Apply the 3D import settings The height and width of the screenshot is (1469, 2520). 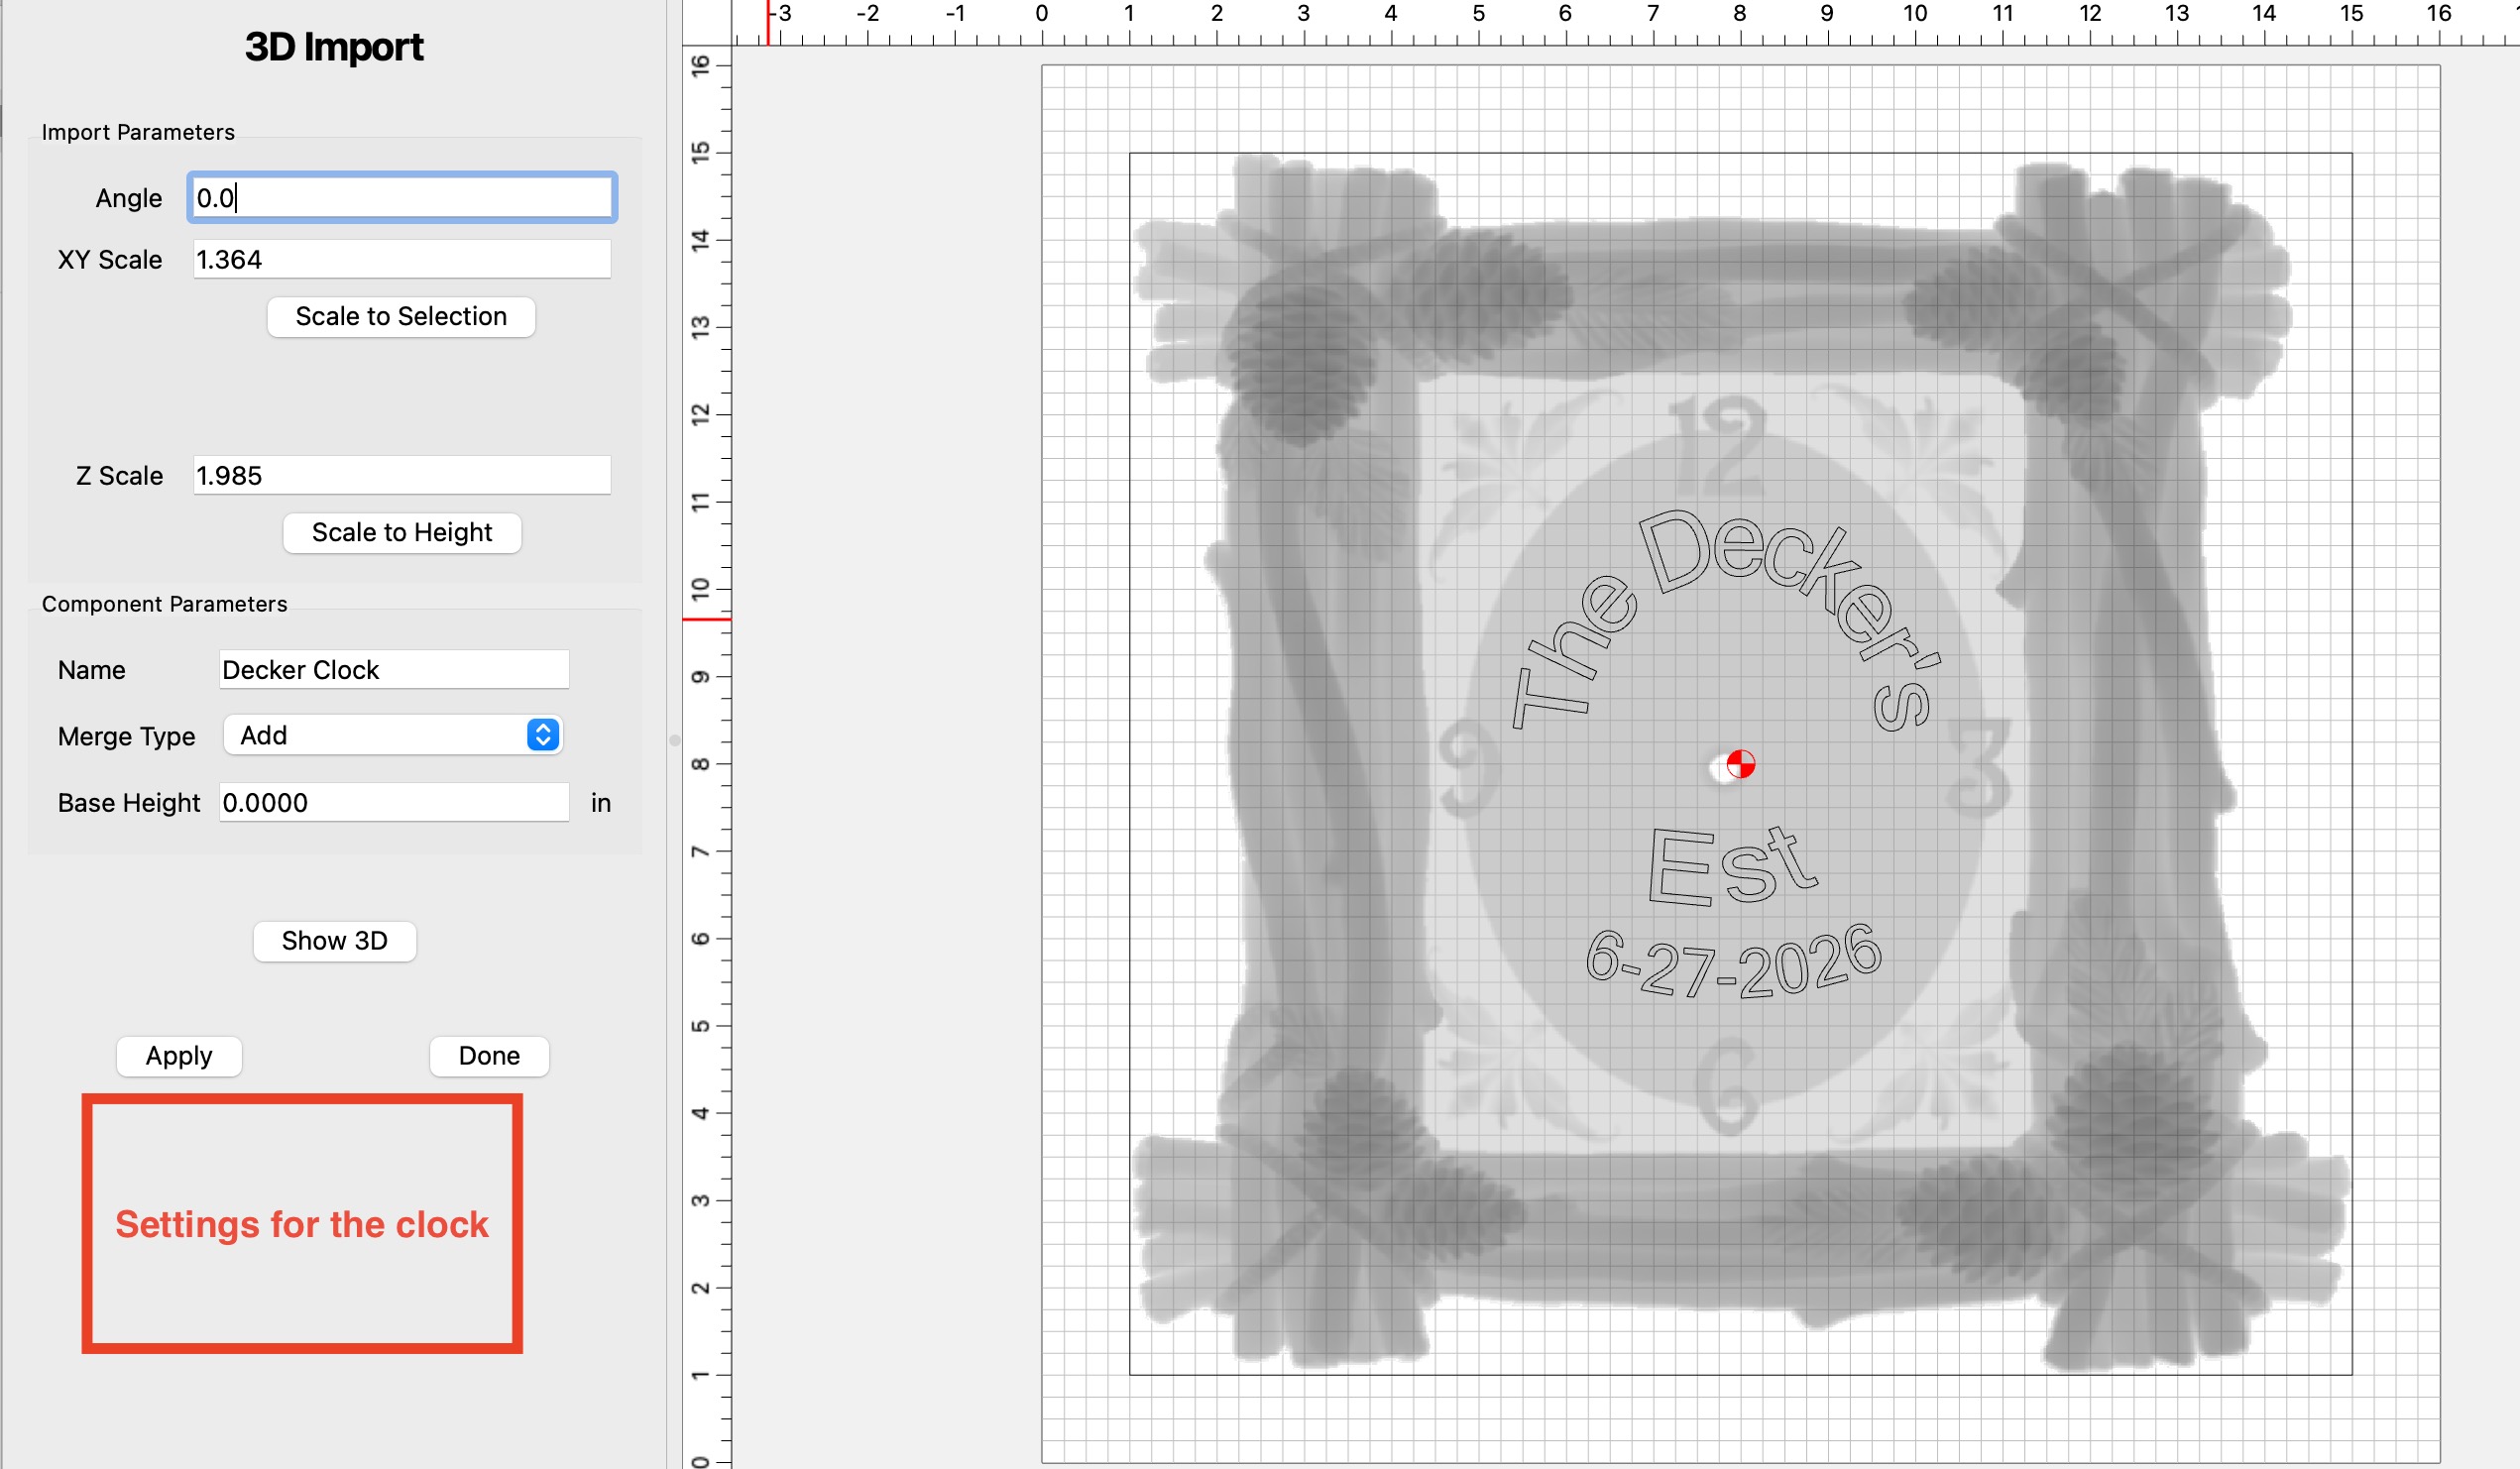point(179,1056)
